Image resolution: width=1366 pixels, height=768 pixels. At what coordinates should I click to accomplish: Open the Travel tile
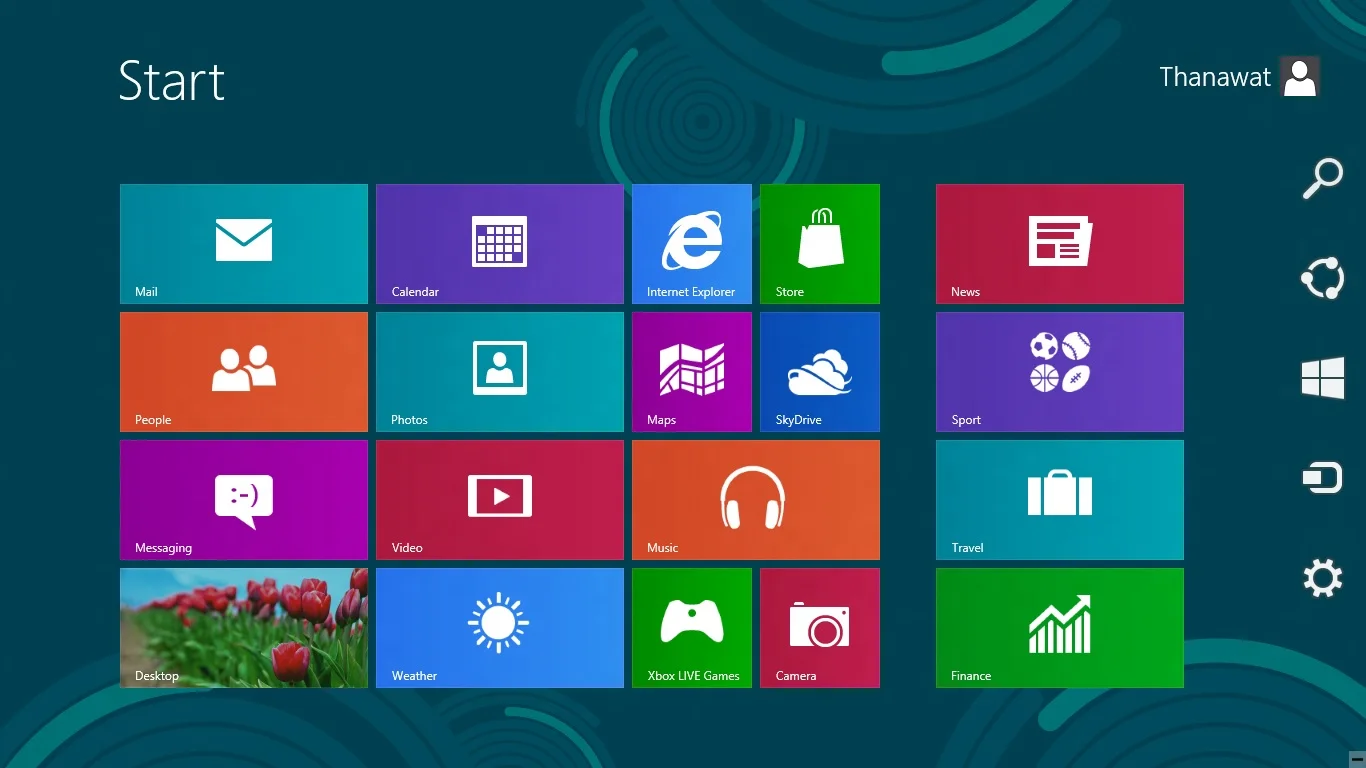click(1060, 500)
